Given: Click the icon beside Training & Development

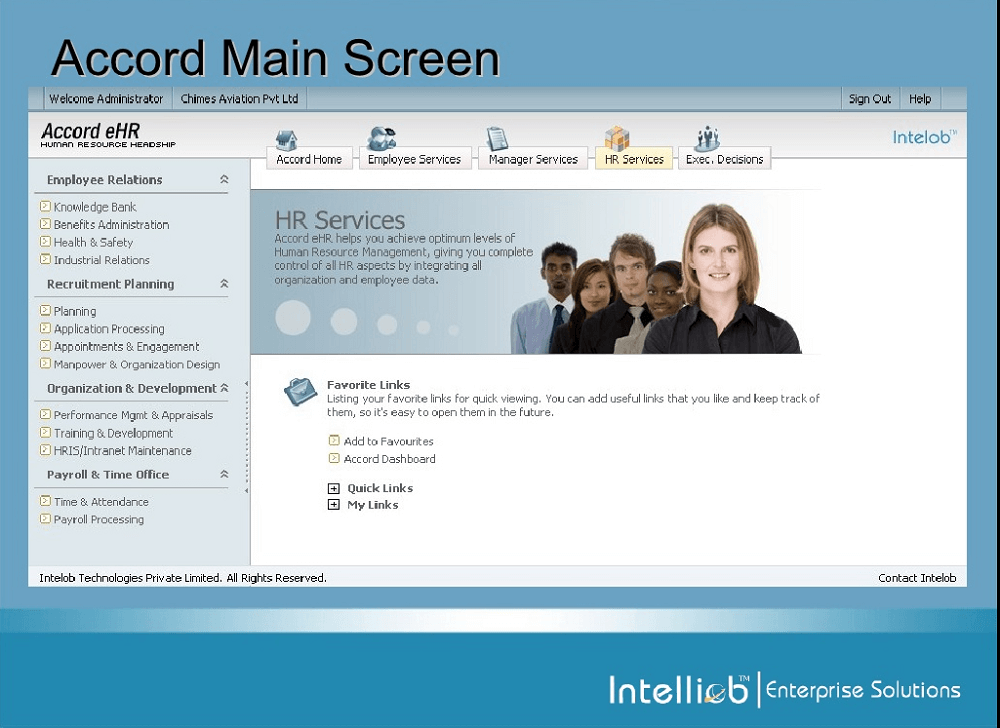Looking at the screenshot, I should tap(45, 432).
